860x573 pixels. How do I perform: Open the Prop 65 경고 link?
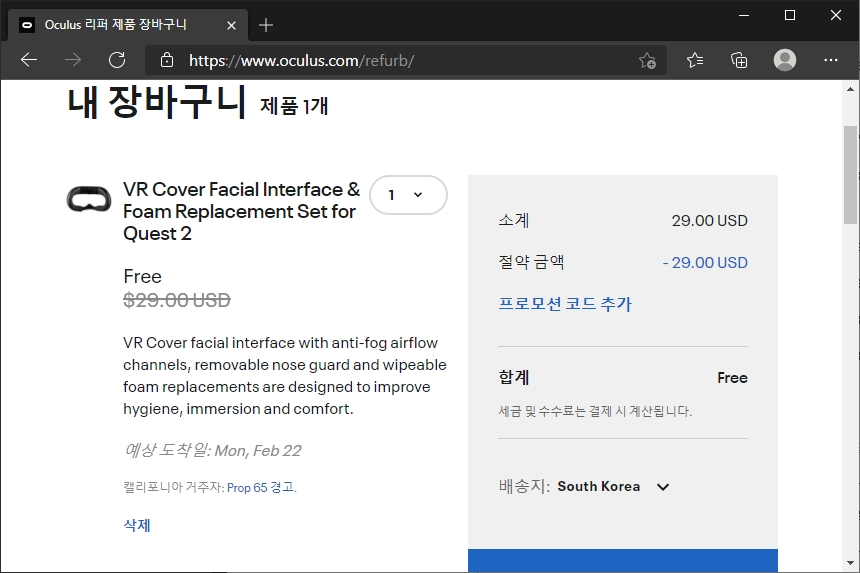[x=262, y=487]
